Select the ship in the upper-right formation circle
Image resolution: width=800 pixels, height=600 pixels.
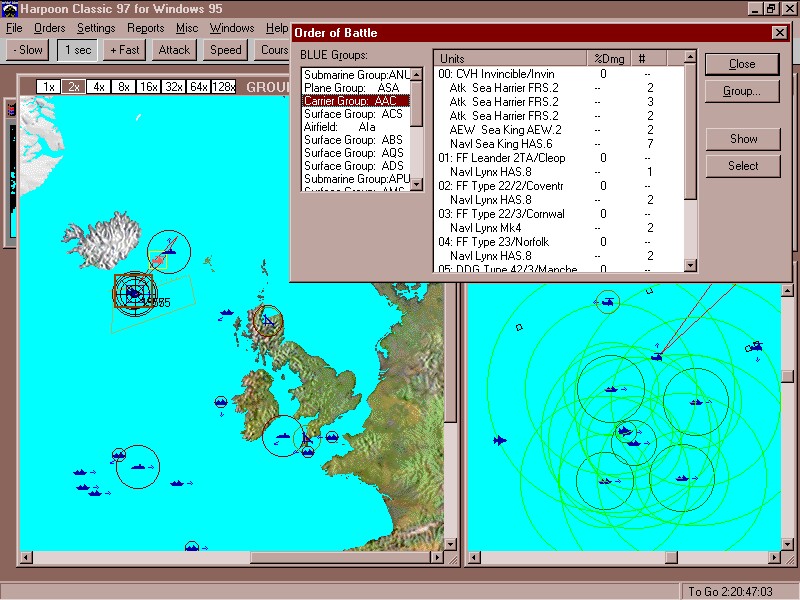tap(696, 402)
